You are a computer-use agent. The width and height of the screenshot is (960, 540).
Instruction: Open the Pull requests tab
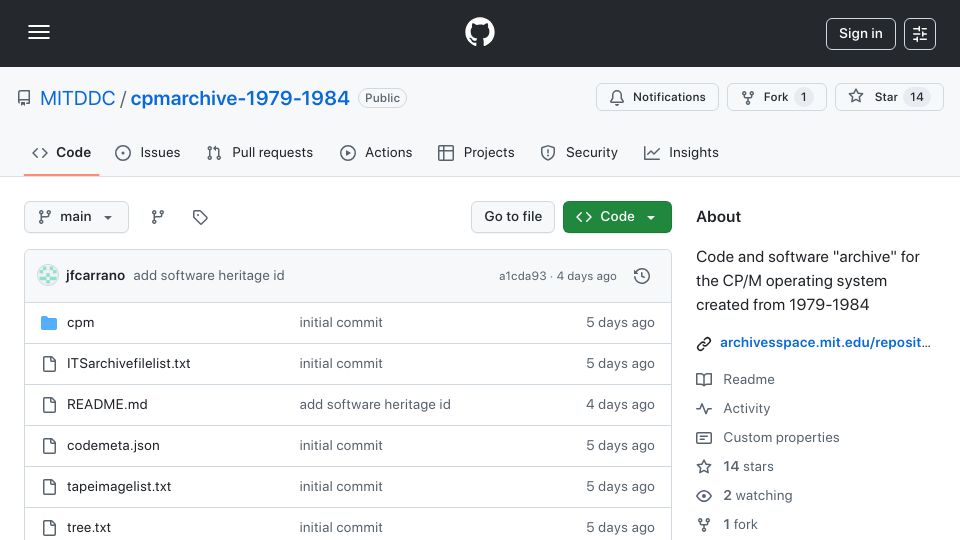[260, 152]
